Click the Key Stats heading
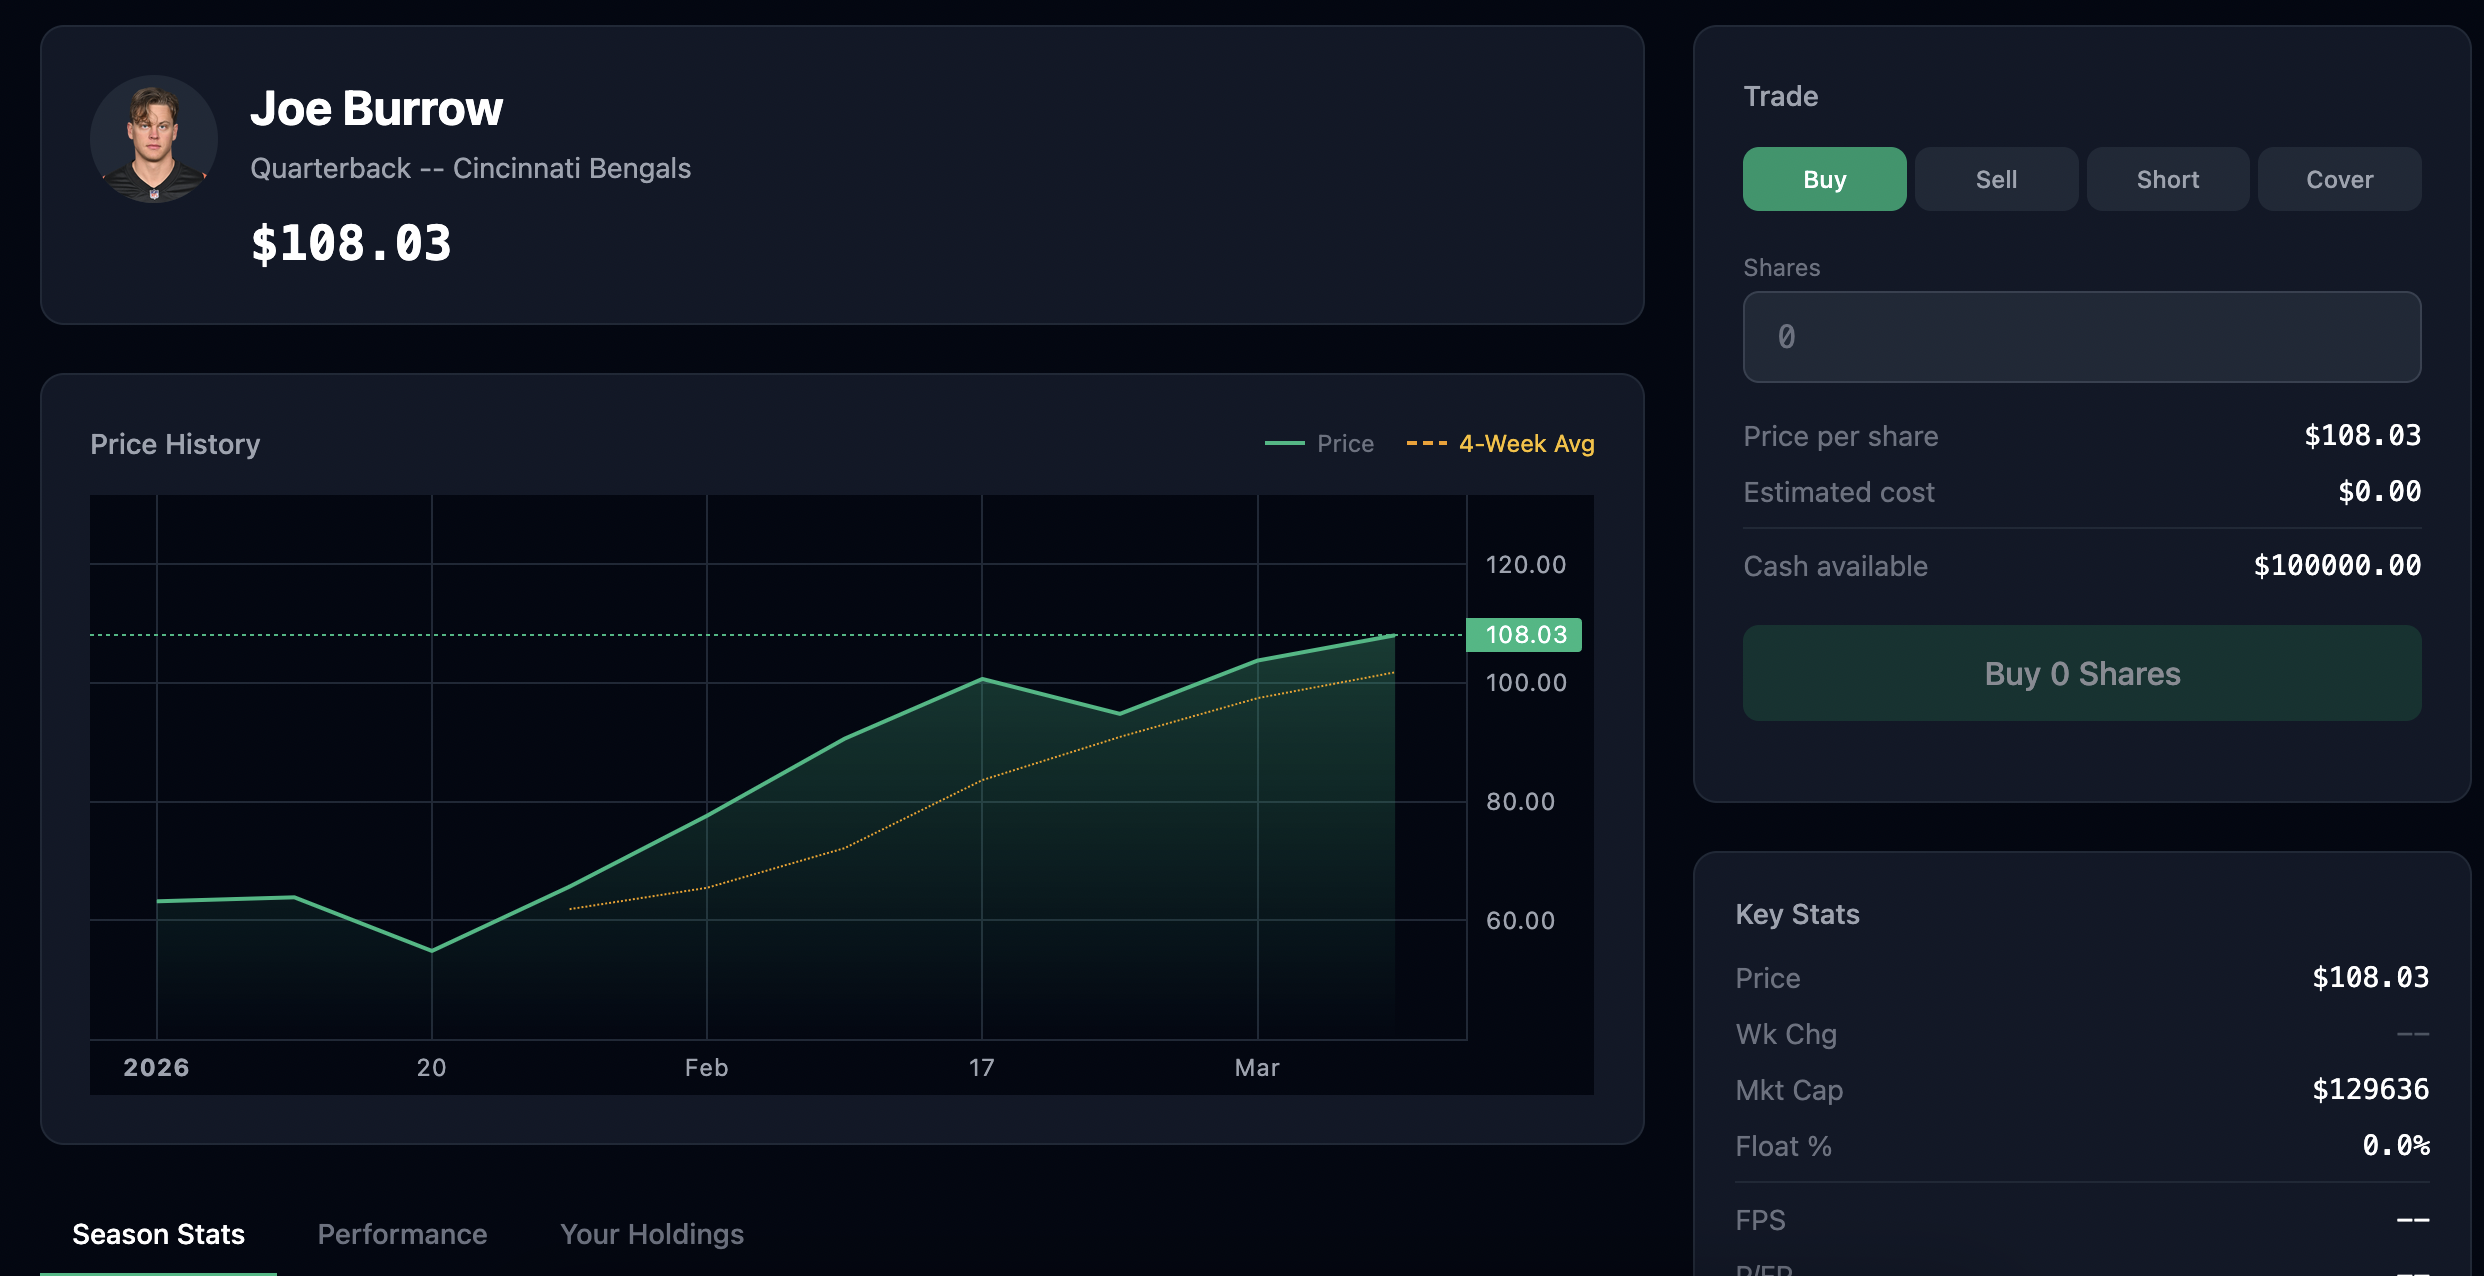This screenshot has height=1276, width=2484. point(1797,913)
